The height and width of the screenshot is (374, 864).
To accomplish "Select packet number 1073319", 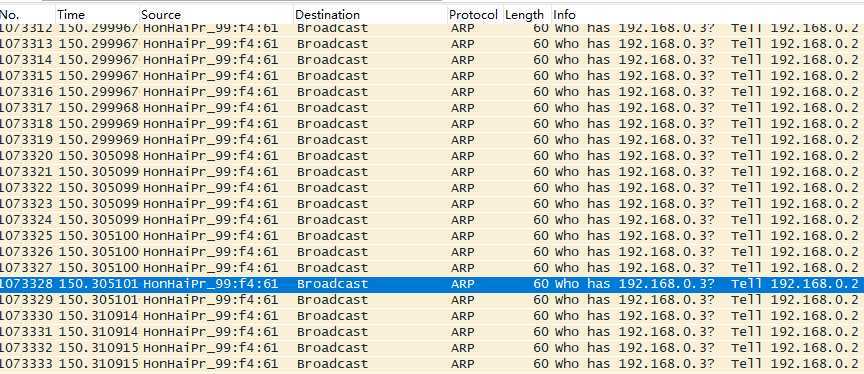I will point(432,139).
